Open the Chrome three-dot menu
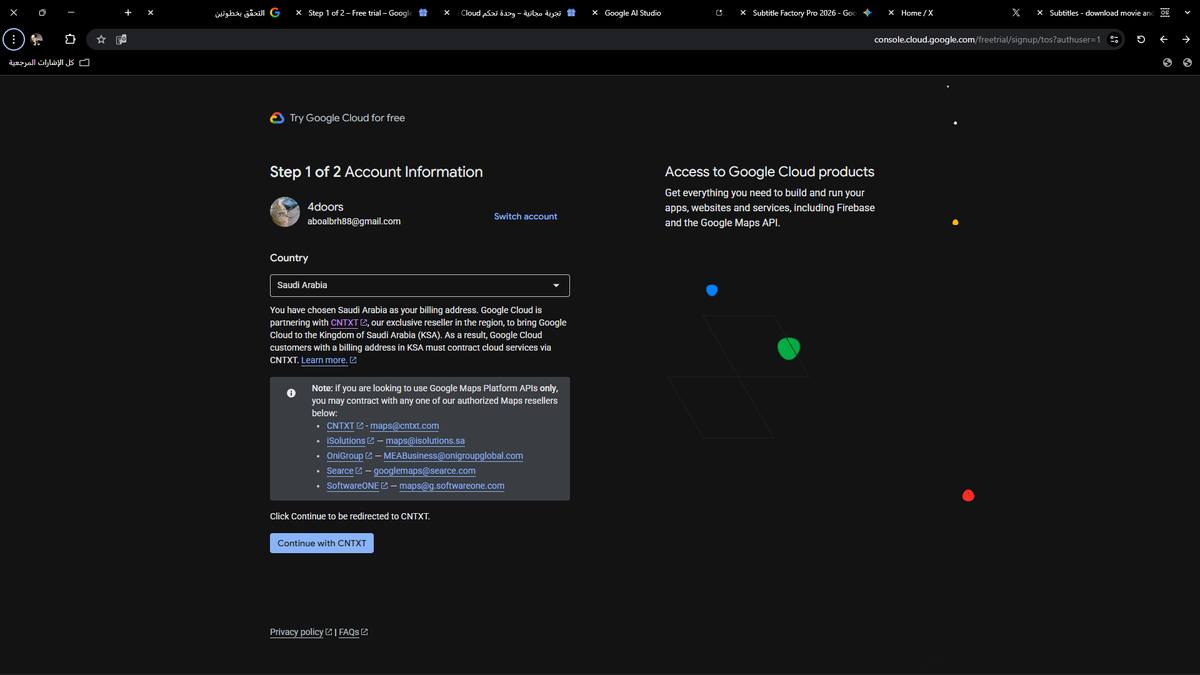Image resolution: width=1200 pixels, height=675 pixels. (x=13, y=39)
